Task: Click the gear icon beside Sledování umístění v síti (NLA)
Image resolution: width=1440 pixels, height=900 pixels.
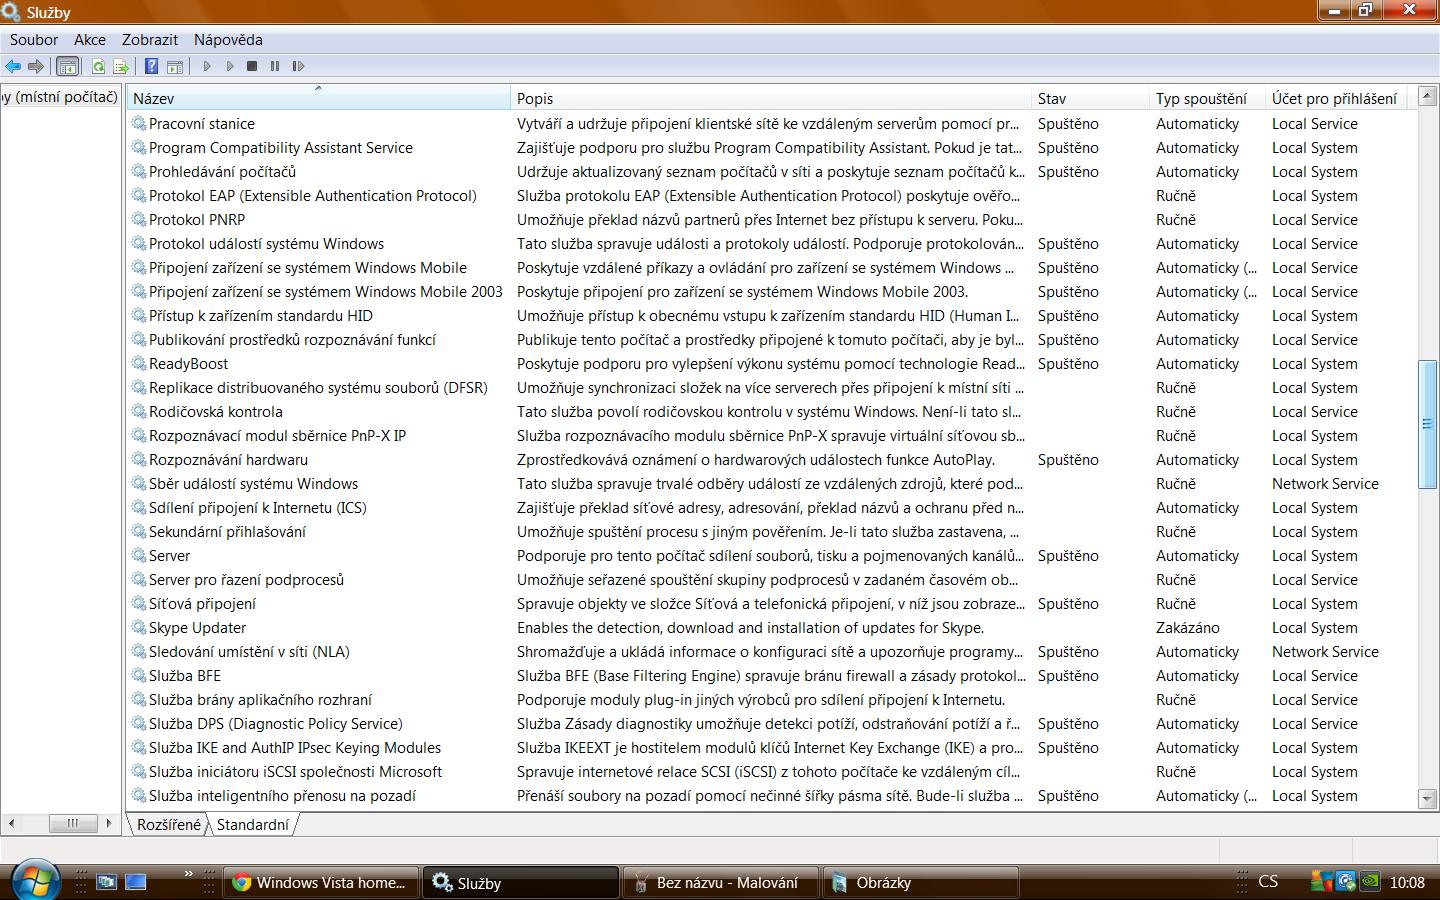Action: (x=139, y=652)
